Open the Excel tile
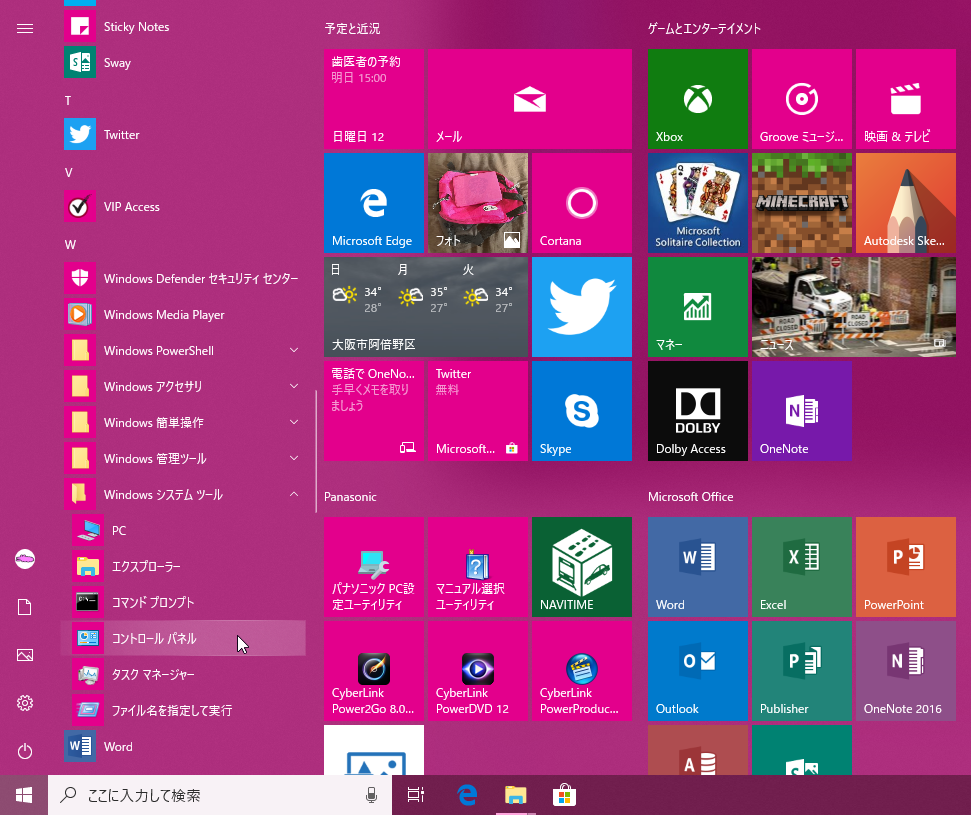The height and width of the screenshot is (815, 971). coord(801,567)
